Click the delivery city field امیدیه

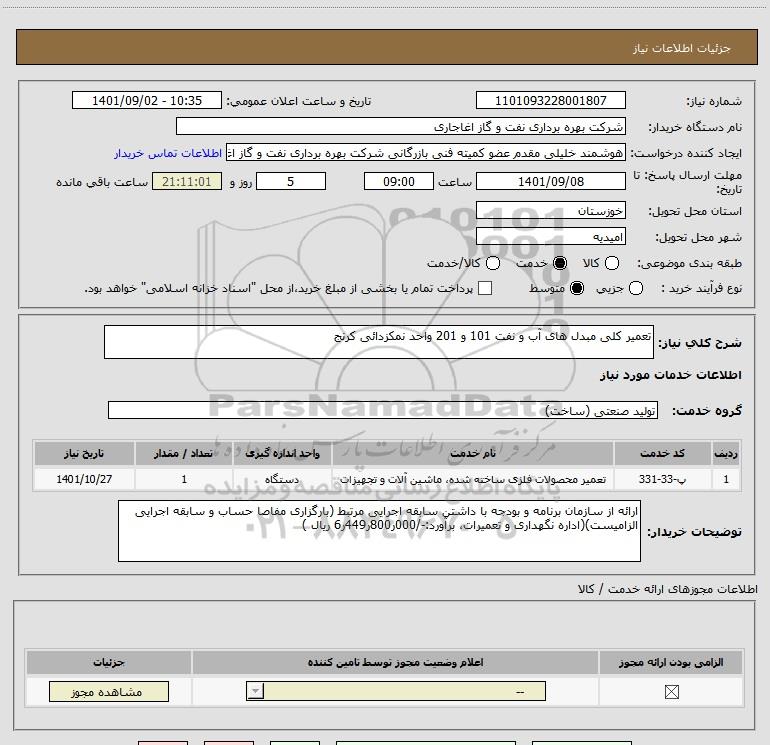[x=550, y=237]
